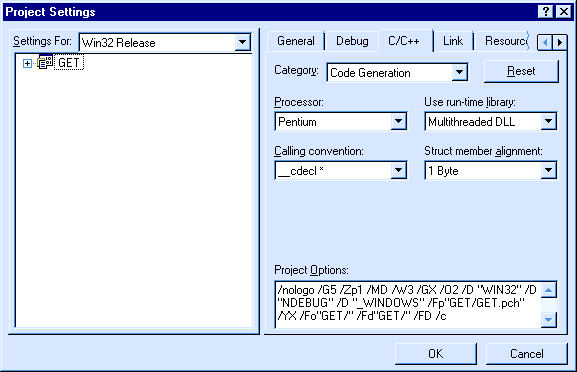This screenshot has width=577, height=372.
Task: Open the Settings For dropdown arrow
Action: point(243,42)
